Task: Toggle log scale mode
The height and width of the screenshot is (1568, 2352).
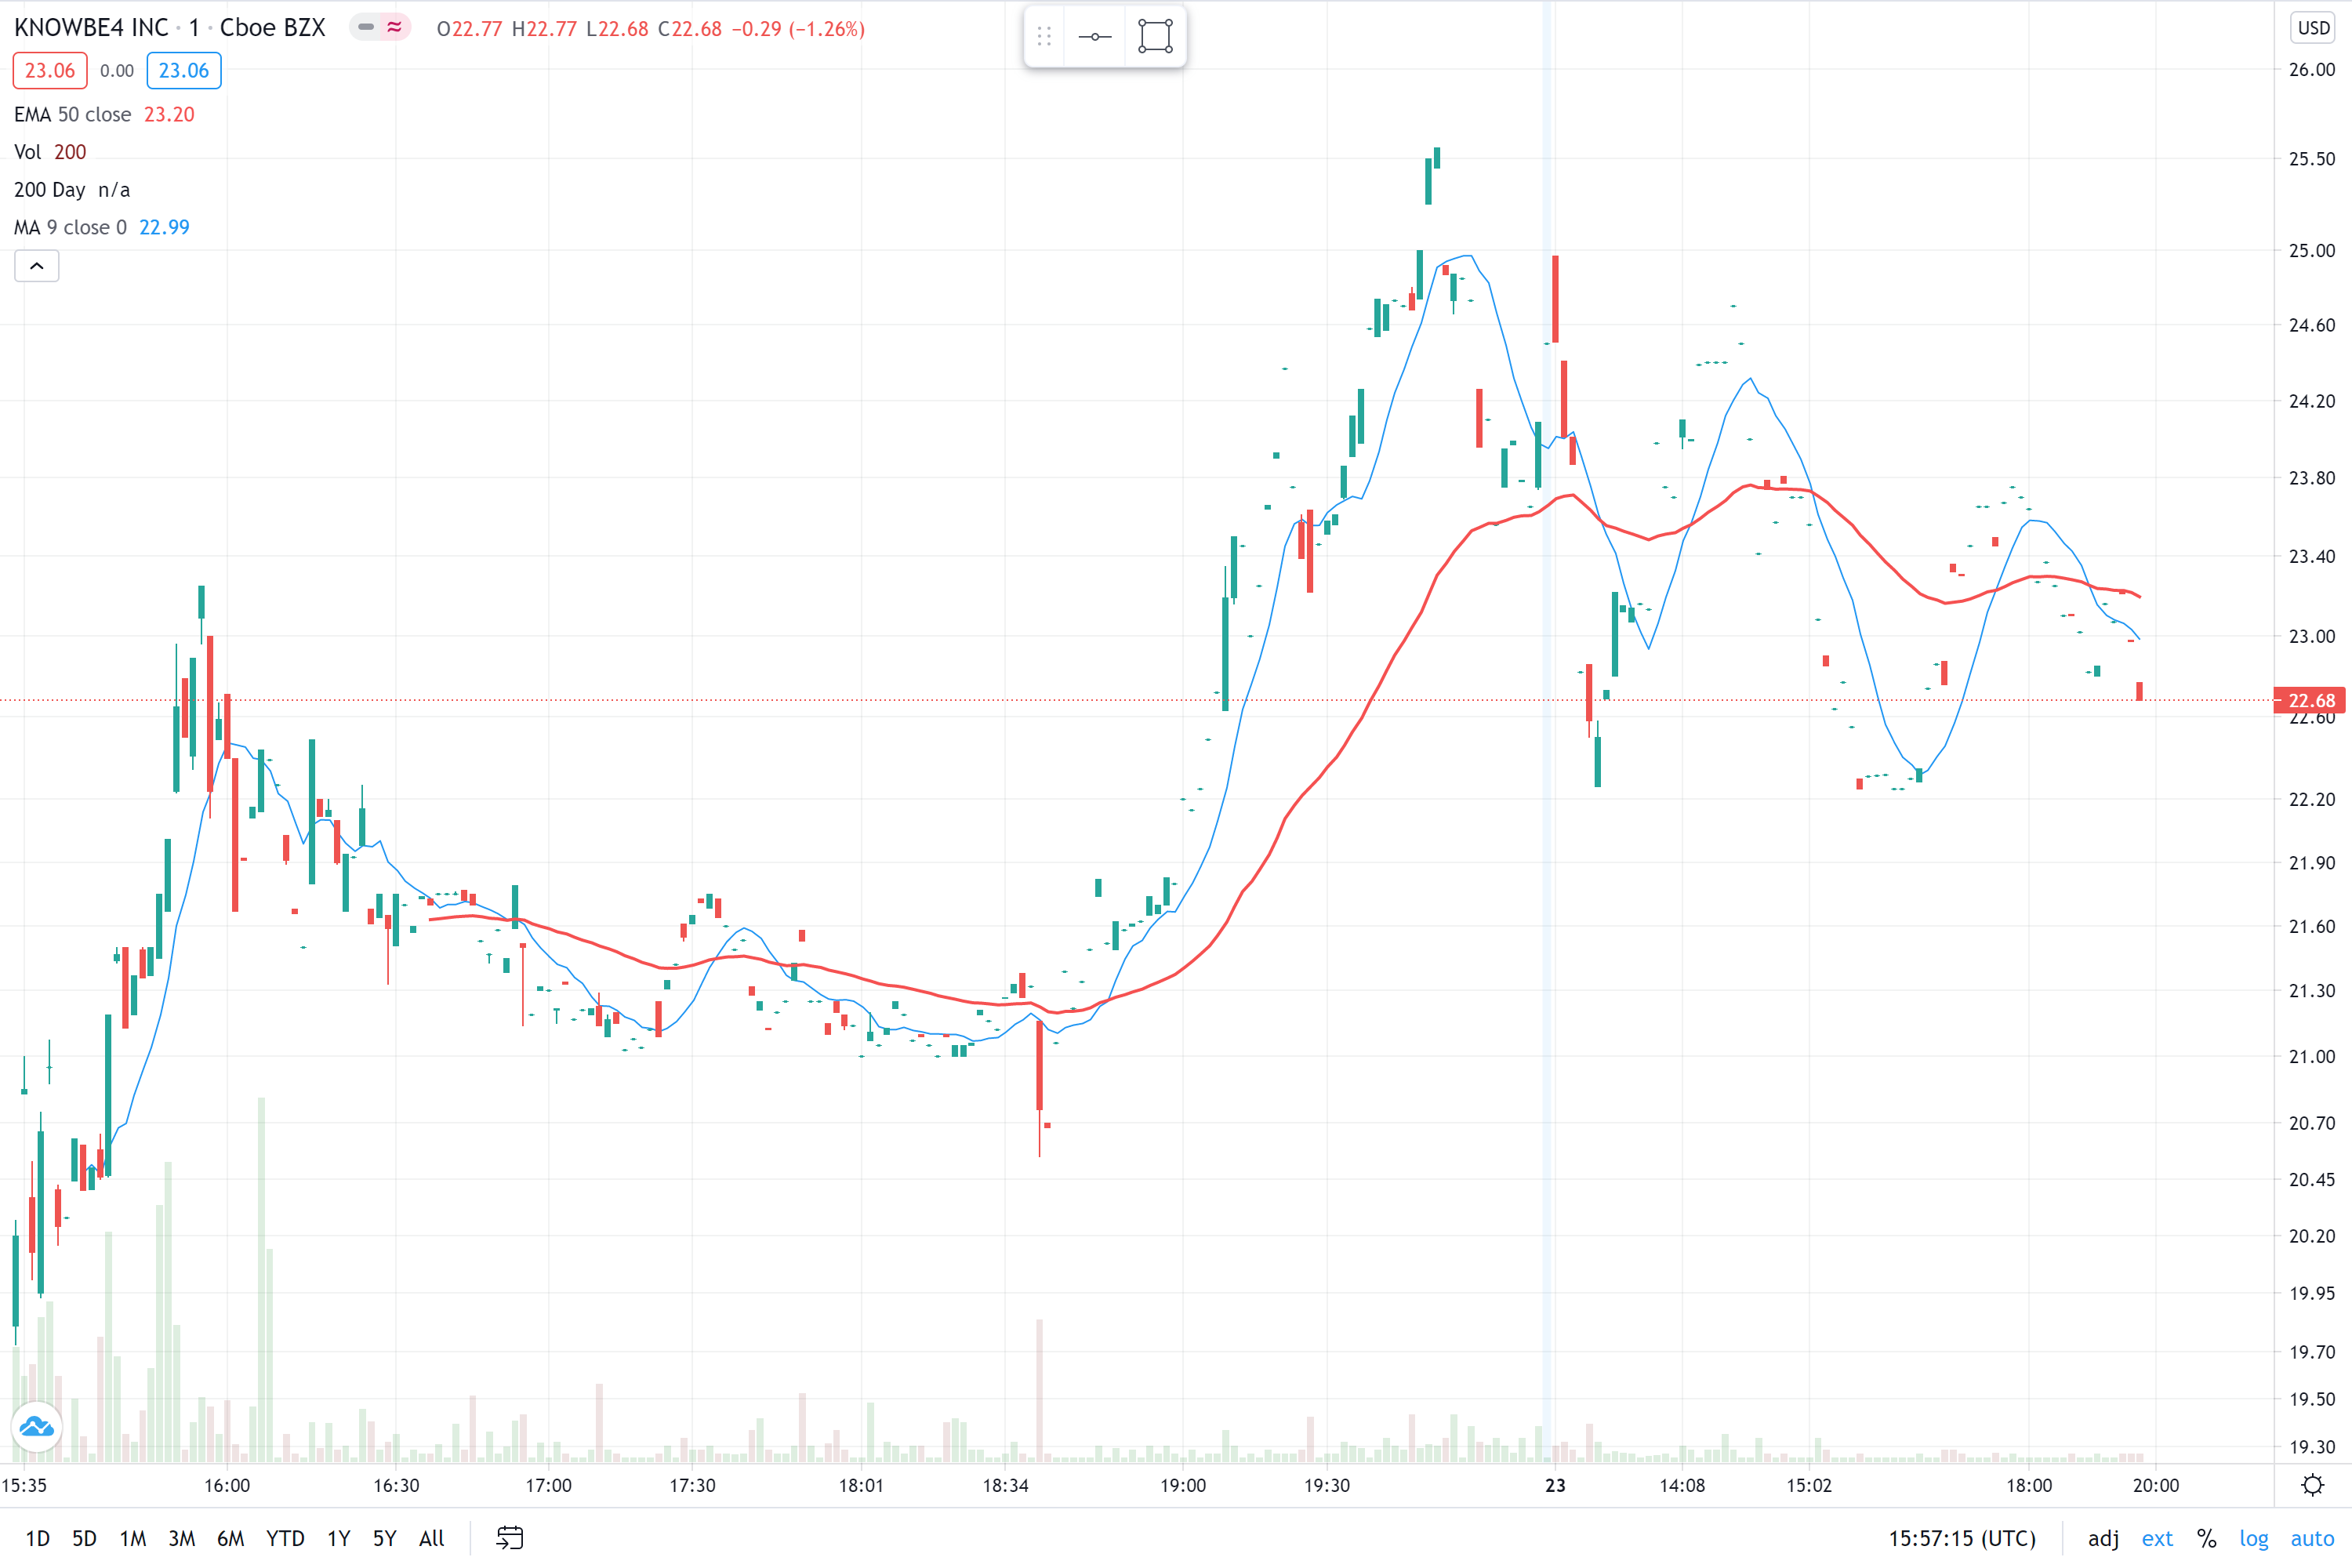Action: pos(2253,1538)
